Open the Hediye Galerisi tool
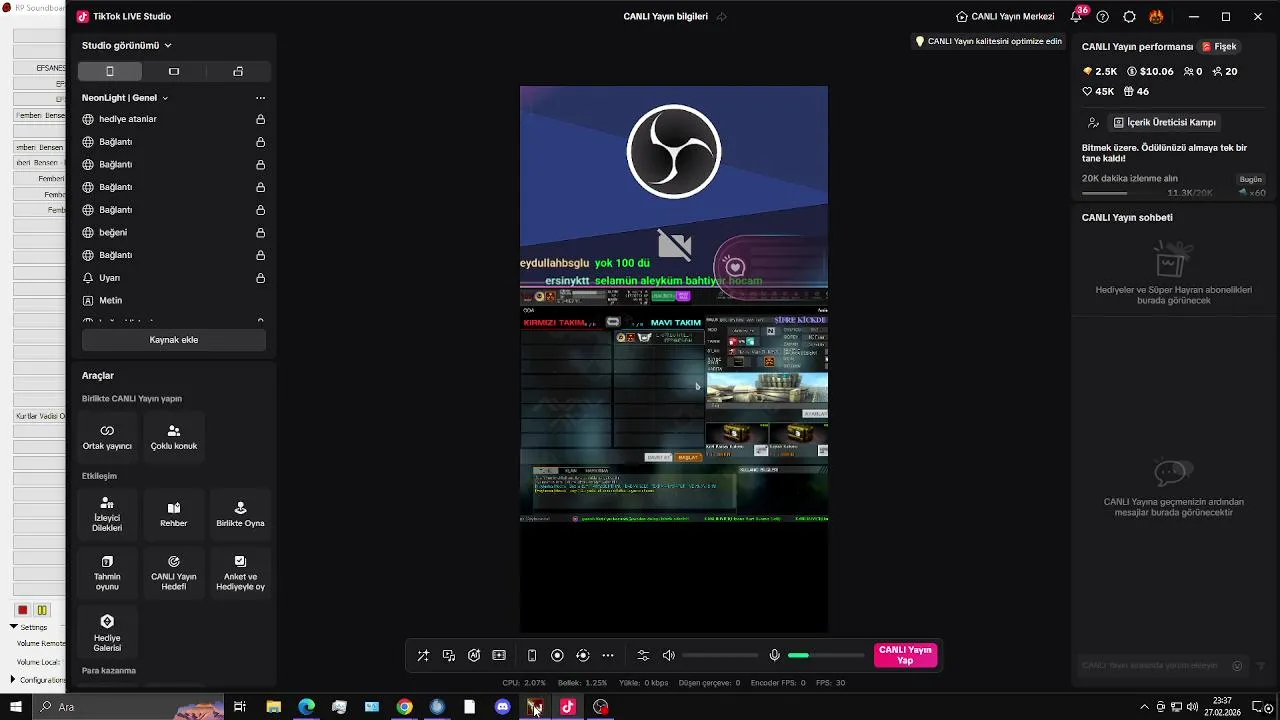 click(x=107, y=633)
